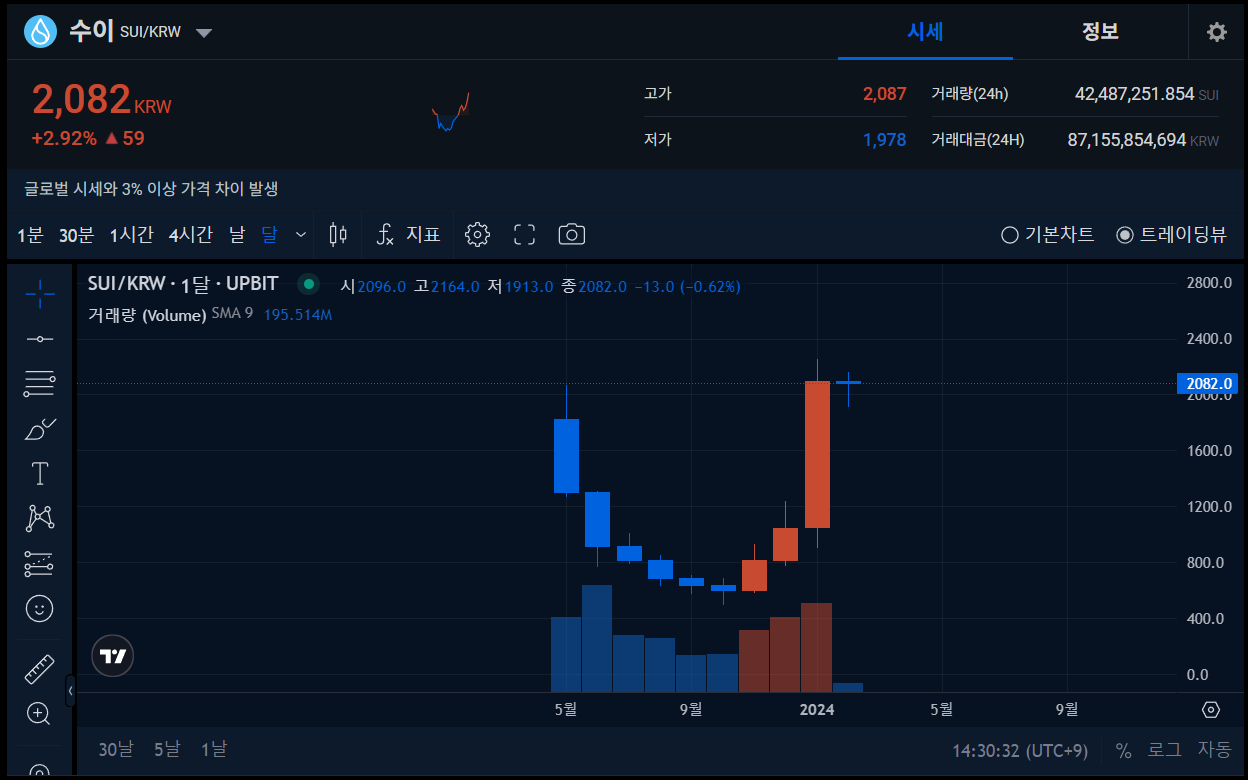The height and width of the screenshot is (780, 1248).
Task: Select the trend line drawing tool
Action: coord(40,339)
